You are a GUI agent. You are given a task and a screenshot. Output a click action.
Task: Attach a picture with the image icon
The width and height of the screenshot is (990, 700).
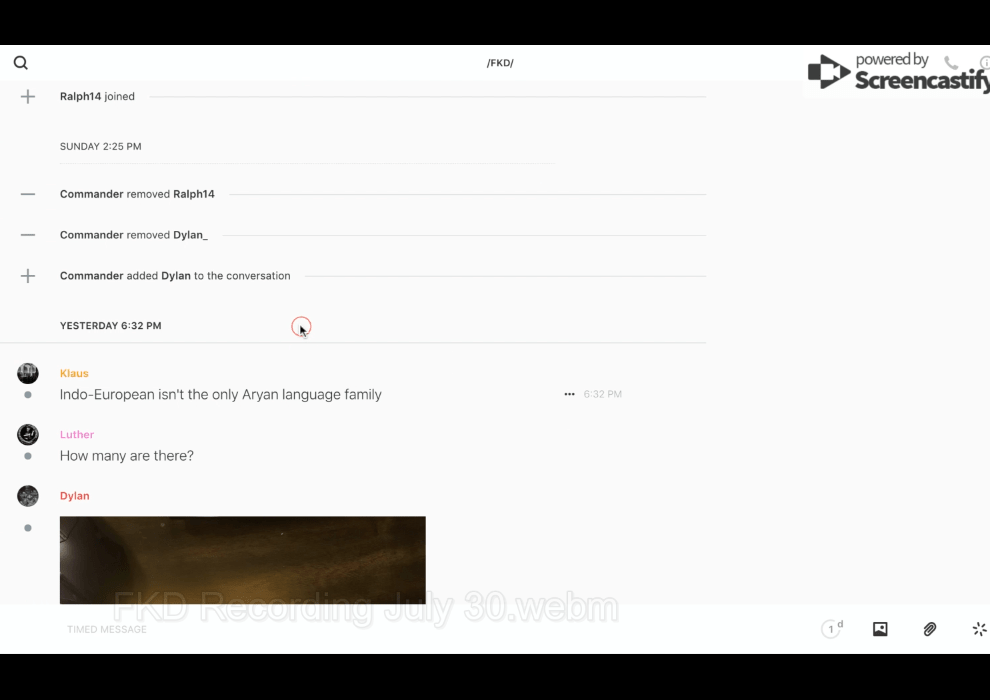(x=880, y=629)
